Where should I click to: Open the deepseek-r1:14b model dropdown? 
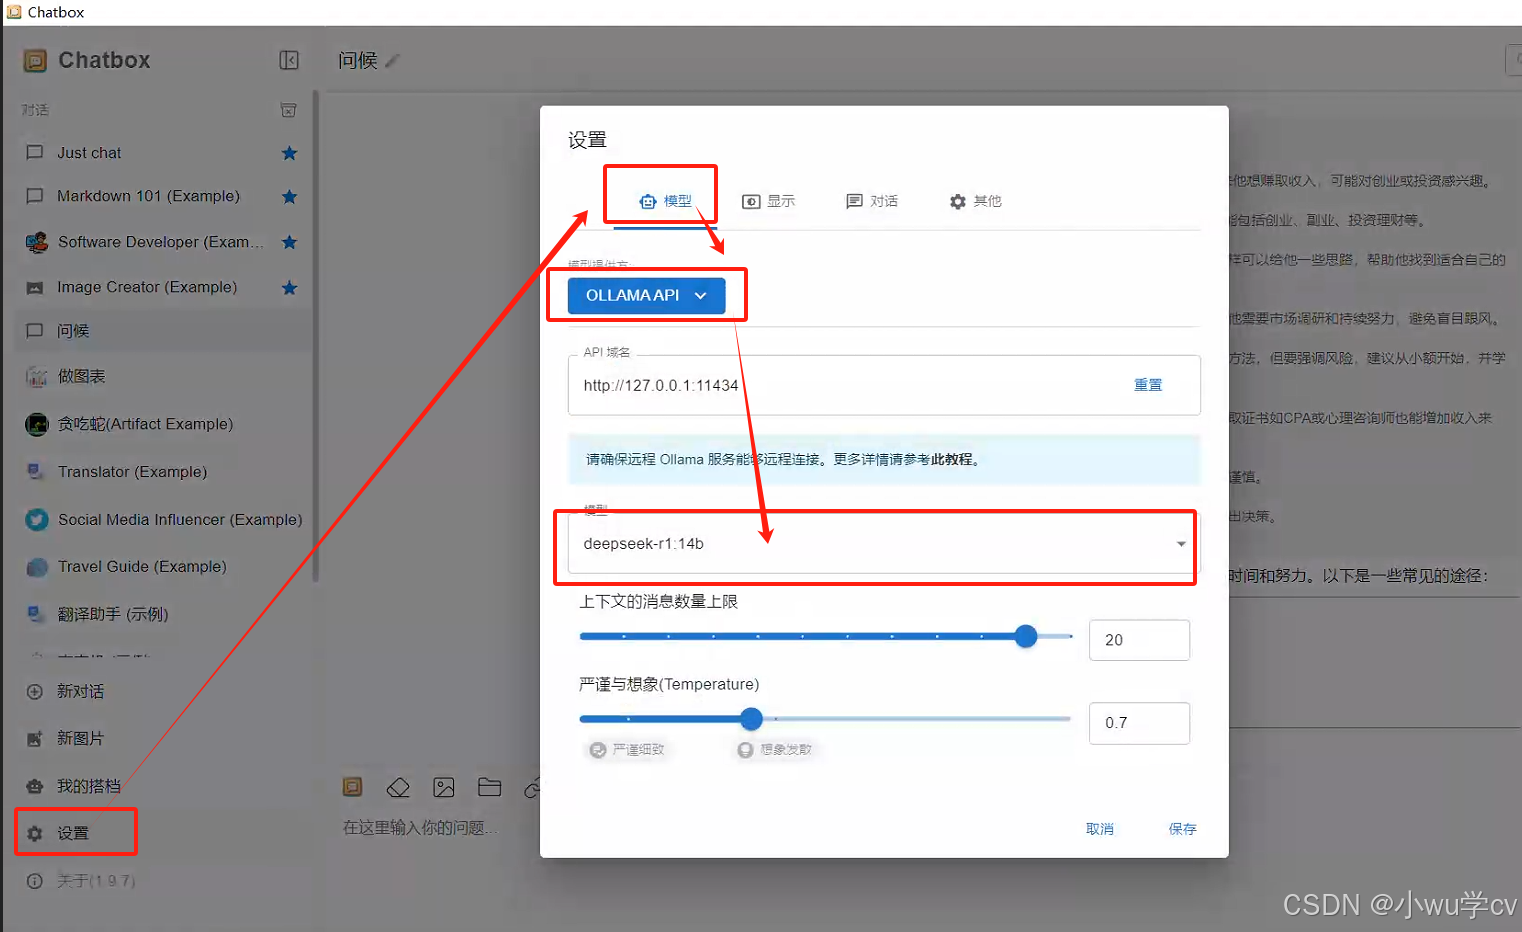click(883, 544)
